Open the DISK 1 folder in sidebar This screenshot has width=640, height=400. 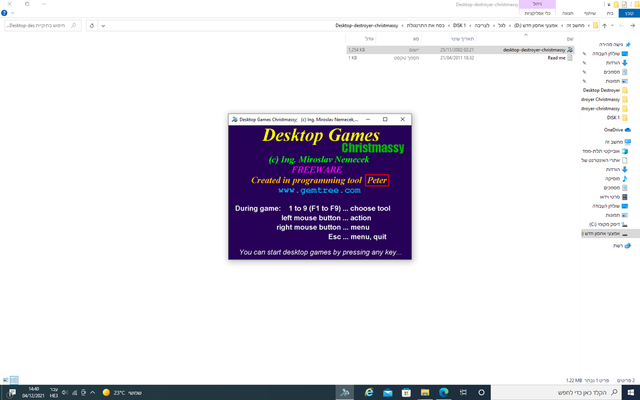pos(617,118)
